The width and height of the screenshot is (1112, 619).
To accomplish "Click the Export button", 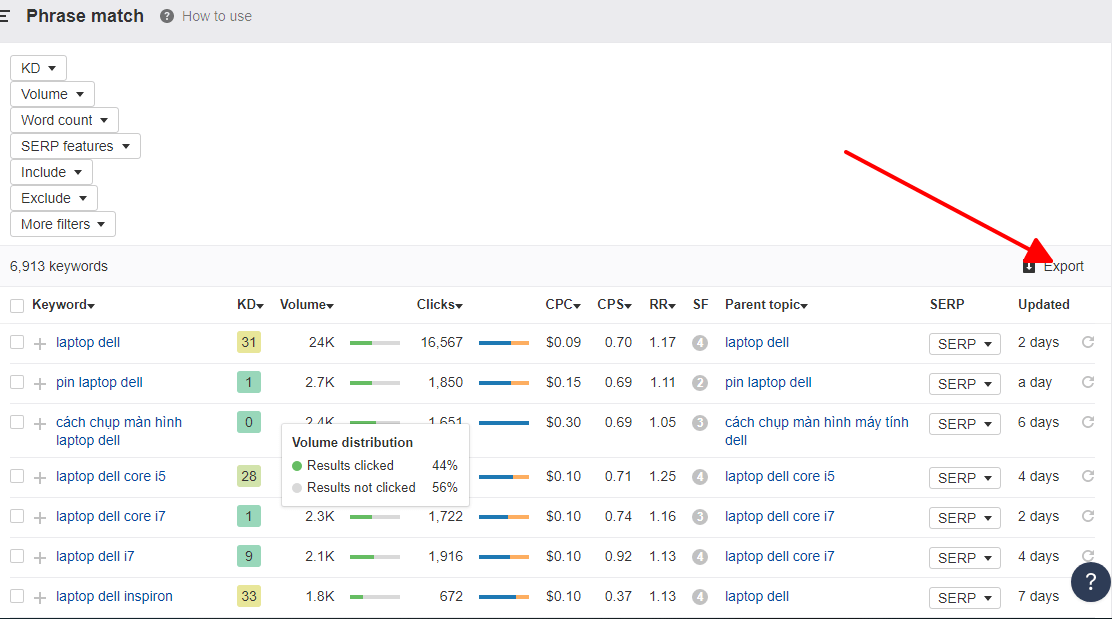I will point(1054,267).
